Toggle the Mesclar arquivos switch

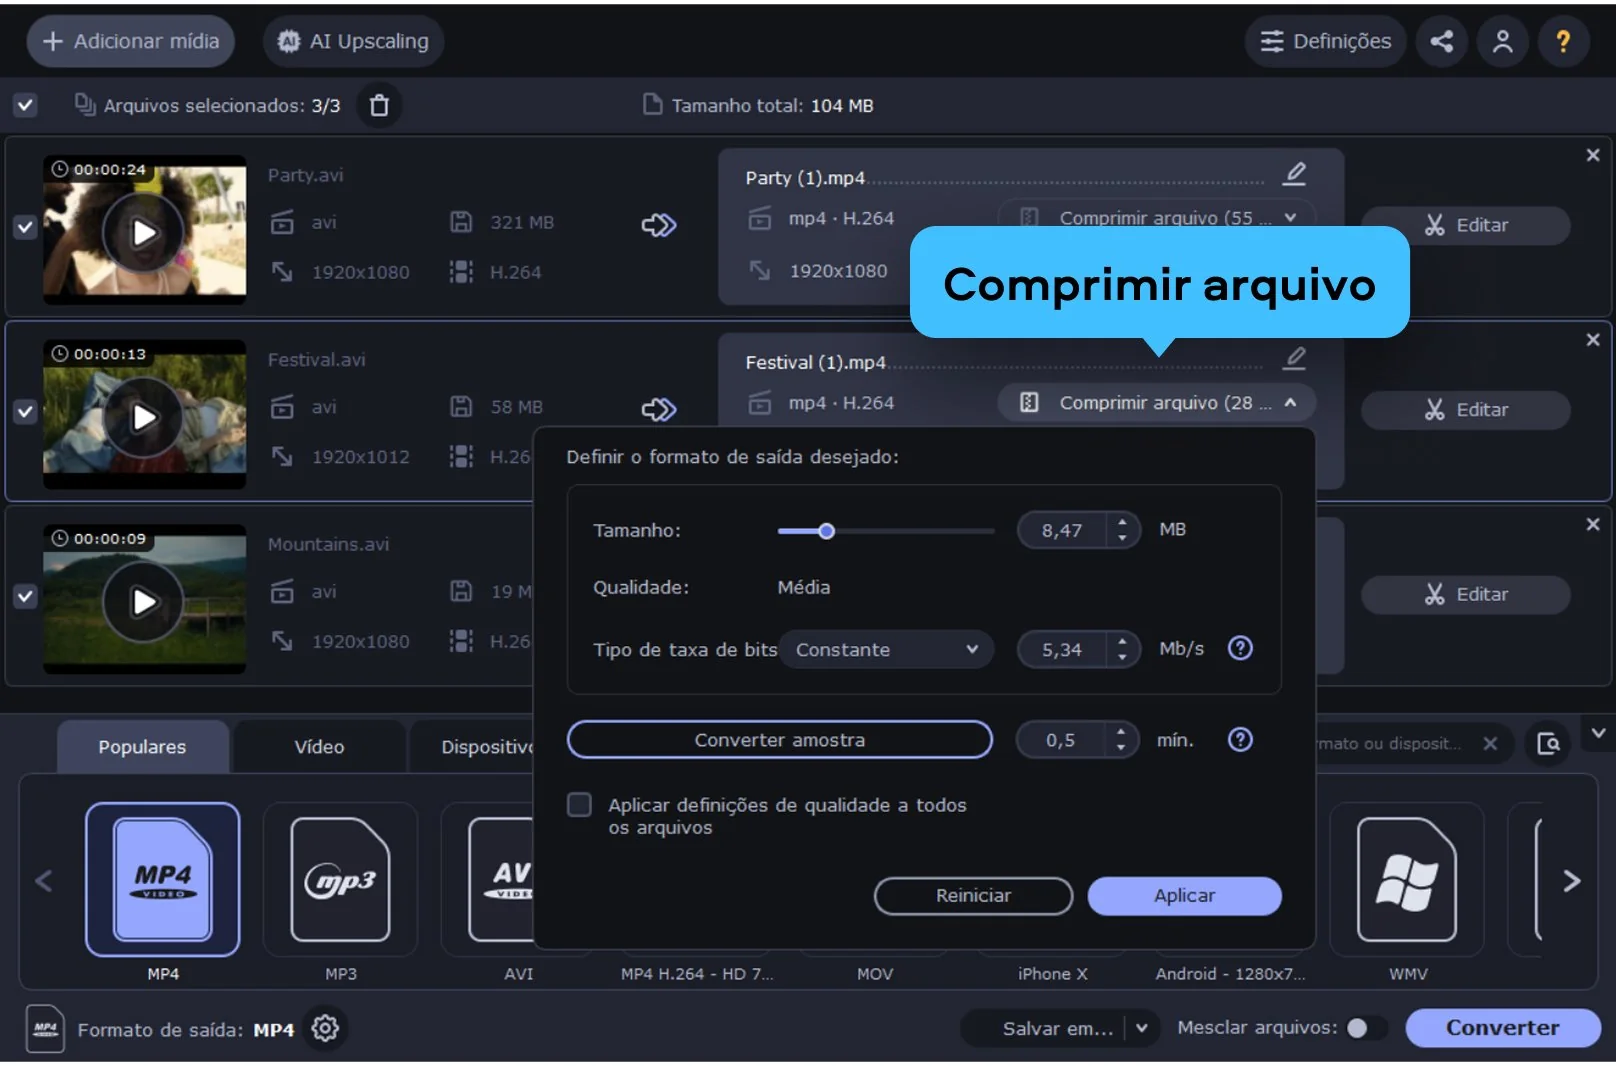pos(1366,1028)
